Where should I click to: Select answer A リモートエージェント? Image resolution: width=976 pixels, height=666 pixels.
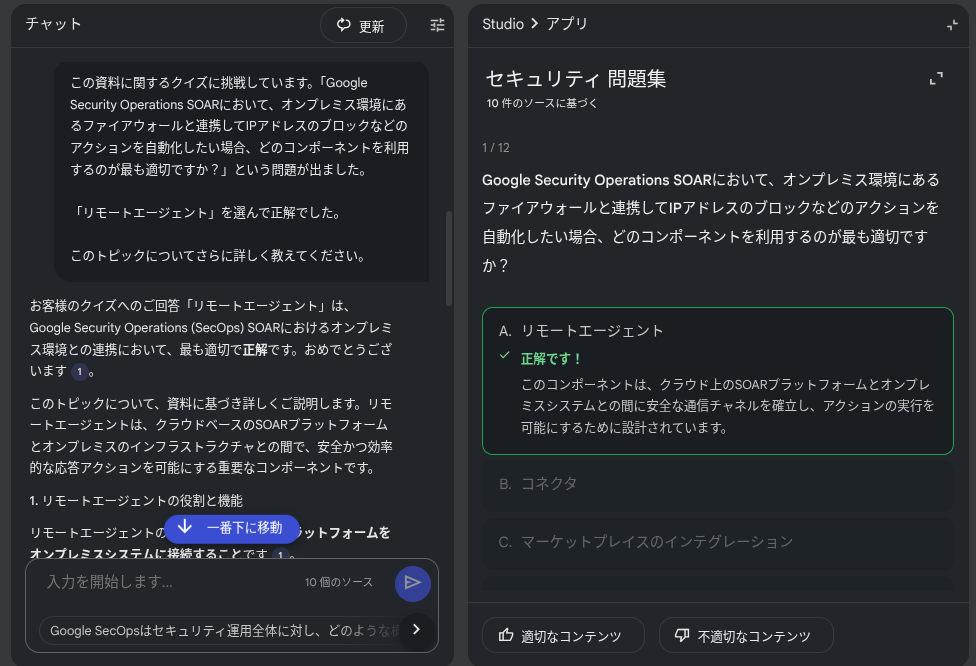pyautogui.click(x=718, y=381)
